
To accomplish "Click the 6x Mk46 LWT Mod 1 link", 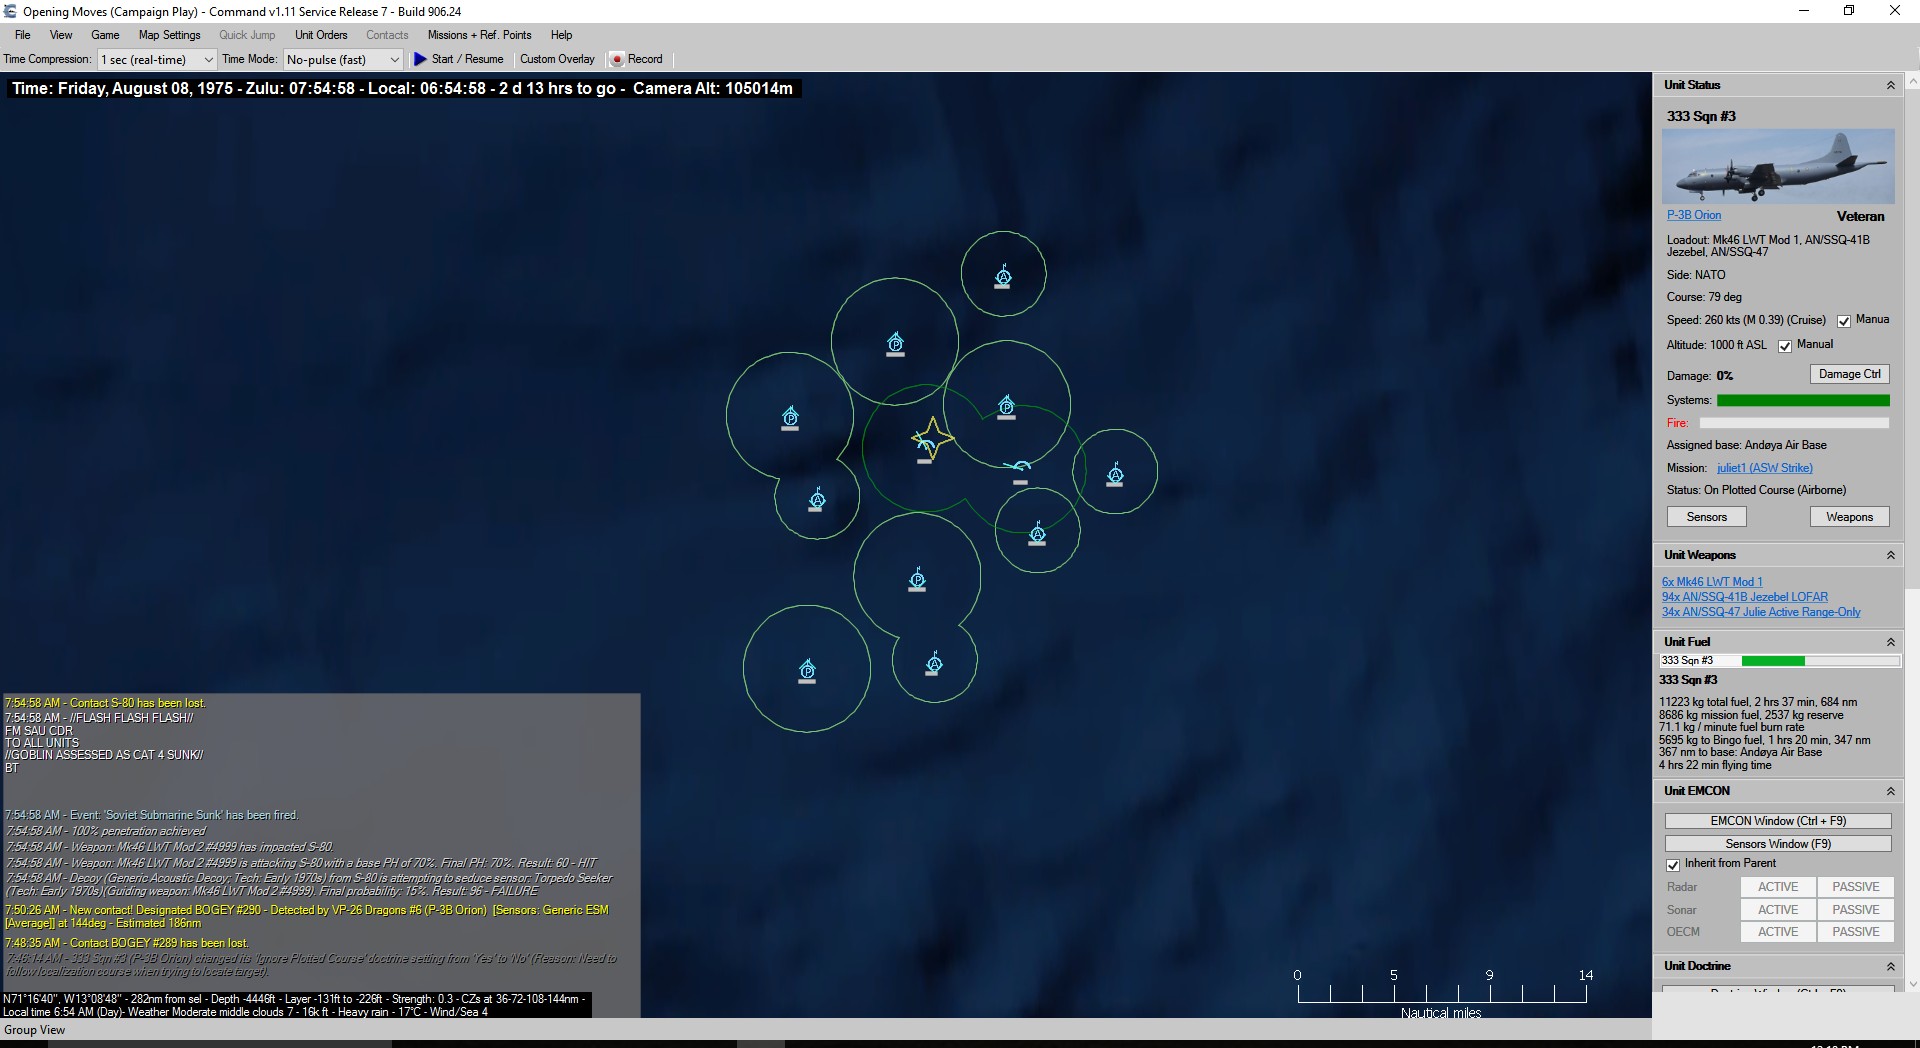I will pyautogui.click(x=1712, y=582).
